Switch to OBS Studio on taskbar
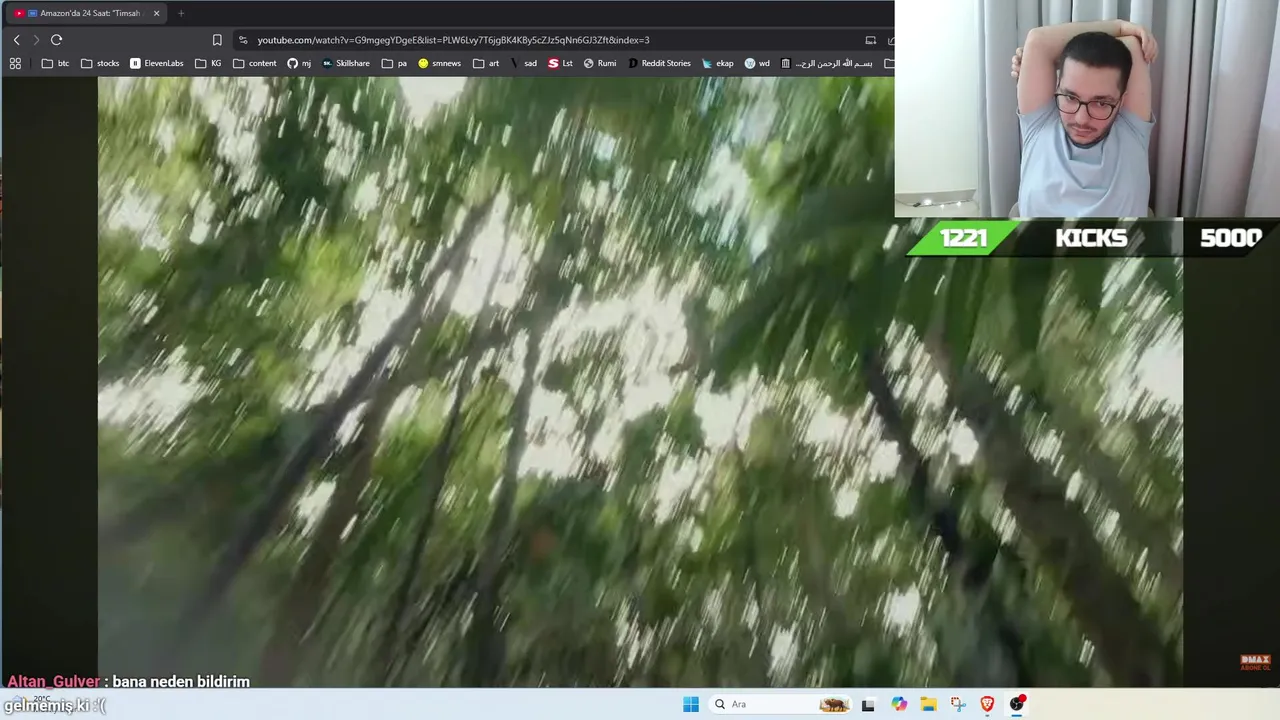The width and height of the screenshot is (1280, 720). tap(1017, 704)
